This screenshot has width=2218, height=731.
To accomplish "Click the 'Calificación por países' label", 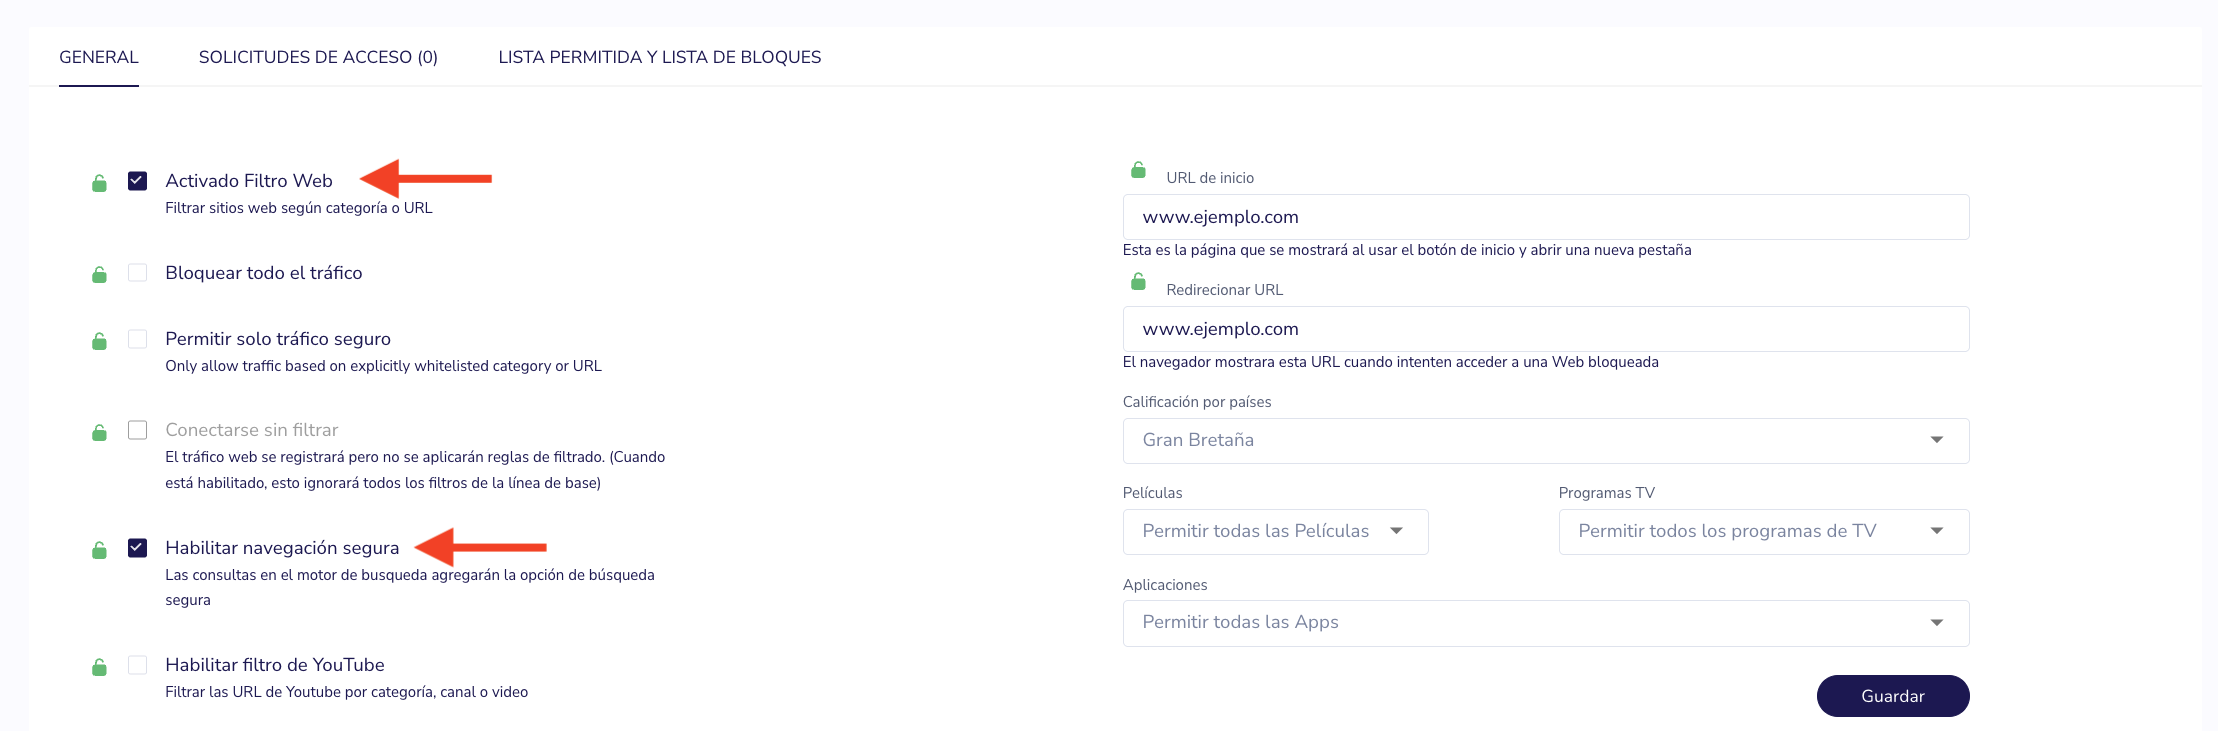I will [1197, 402].
